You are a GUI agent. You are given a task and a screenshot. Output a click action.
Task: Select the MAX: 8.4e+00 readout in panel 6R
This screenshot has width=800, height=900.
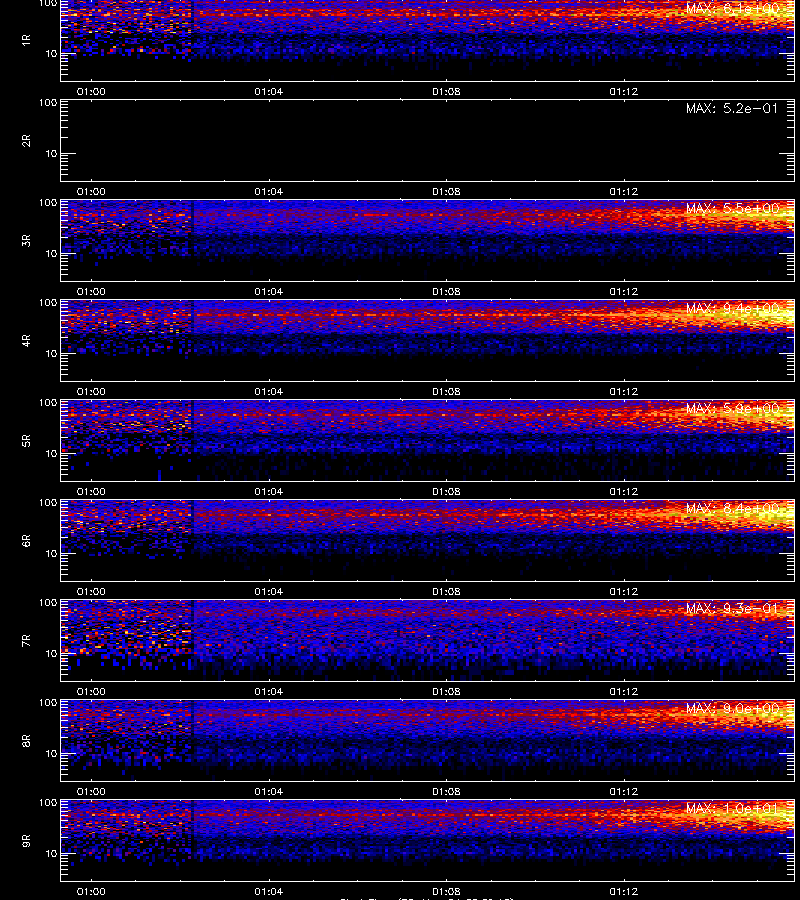(x=732, y=509)
